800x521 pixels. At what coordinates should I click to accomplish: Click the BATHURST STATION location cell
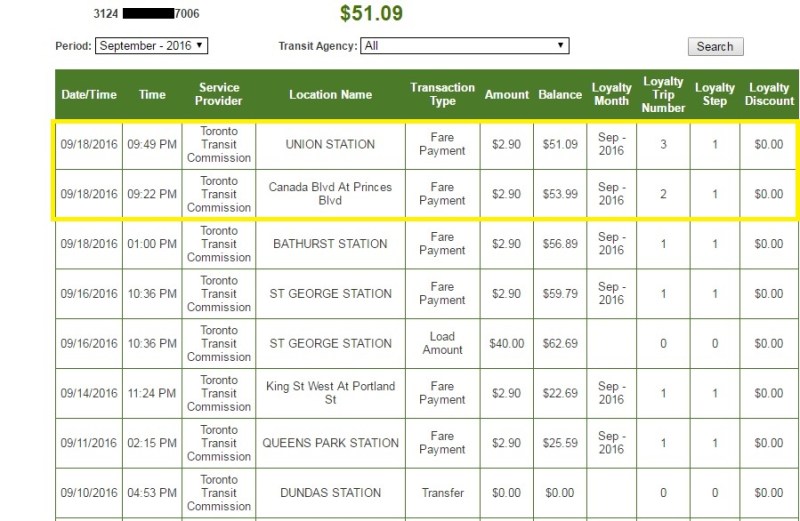click(330, 244)
